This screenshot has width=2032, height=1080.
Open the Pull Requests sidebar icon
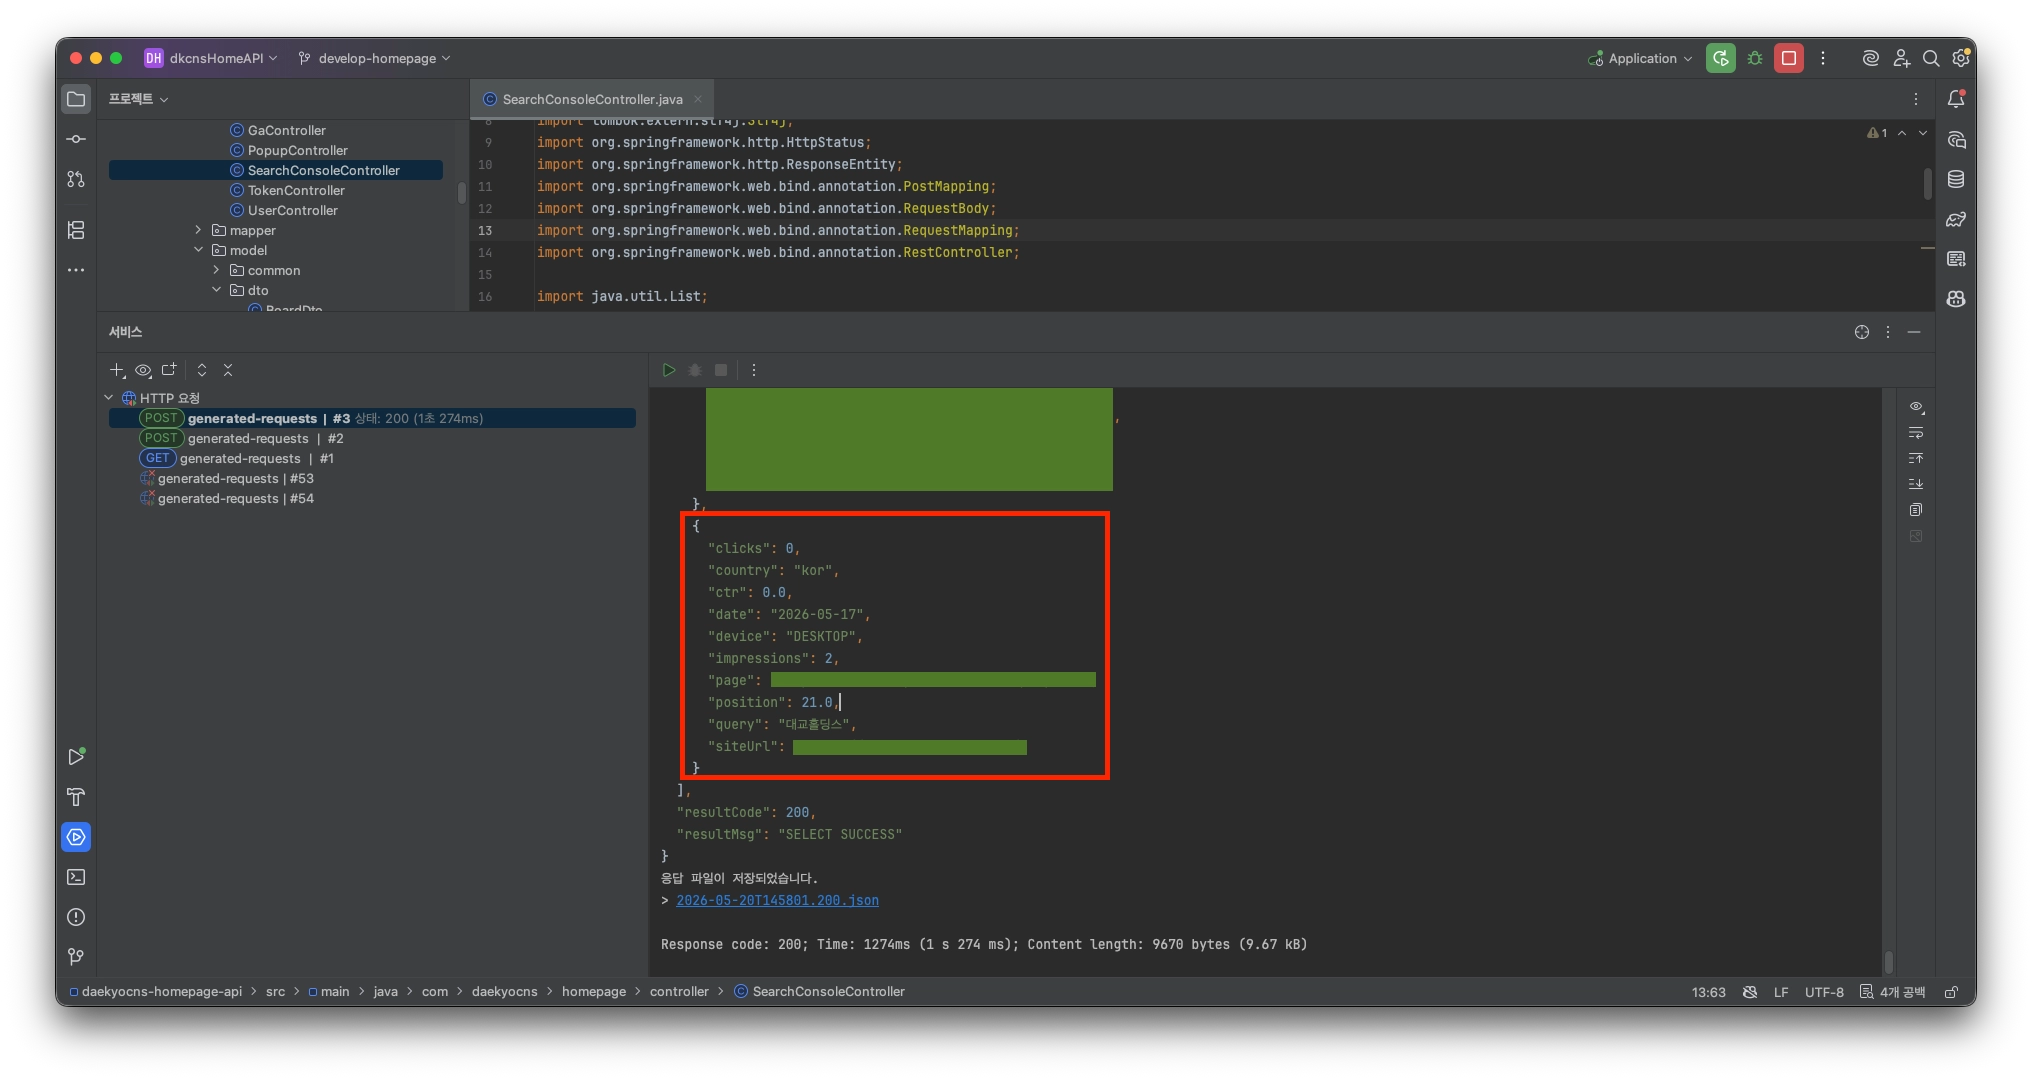[76, 179]
